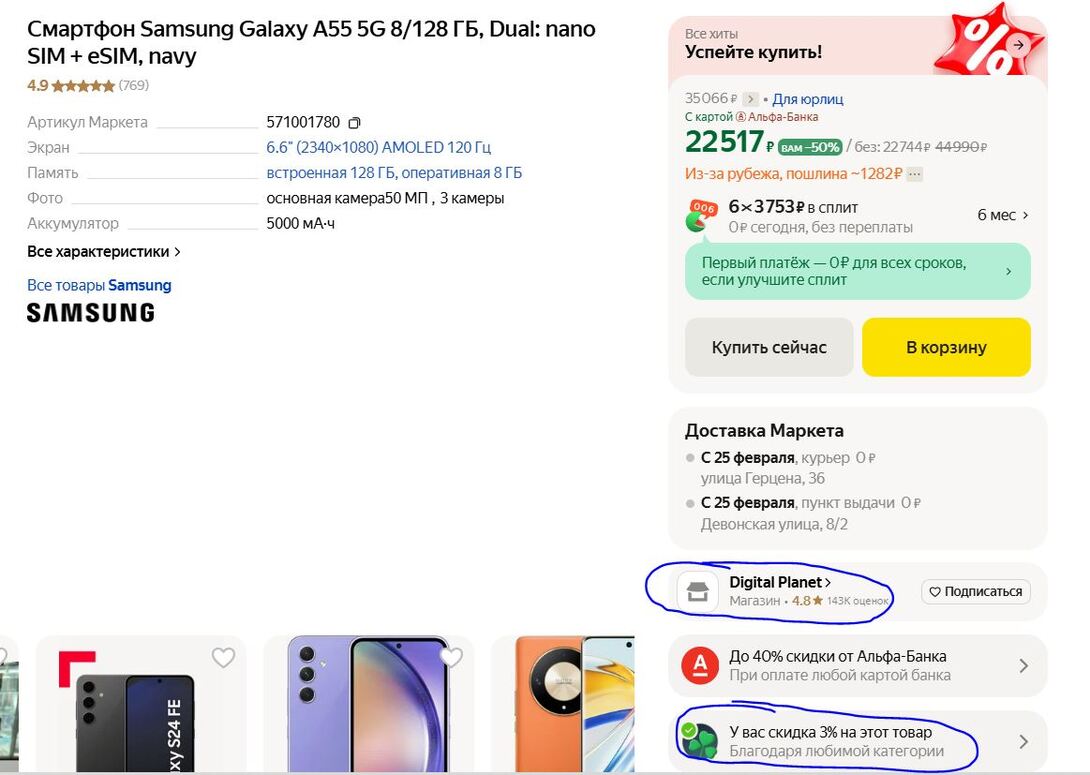Subscribe to Digital Planet store
1090x775 pixels.
point(975,591)
